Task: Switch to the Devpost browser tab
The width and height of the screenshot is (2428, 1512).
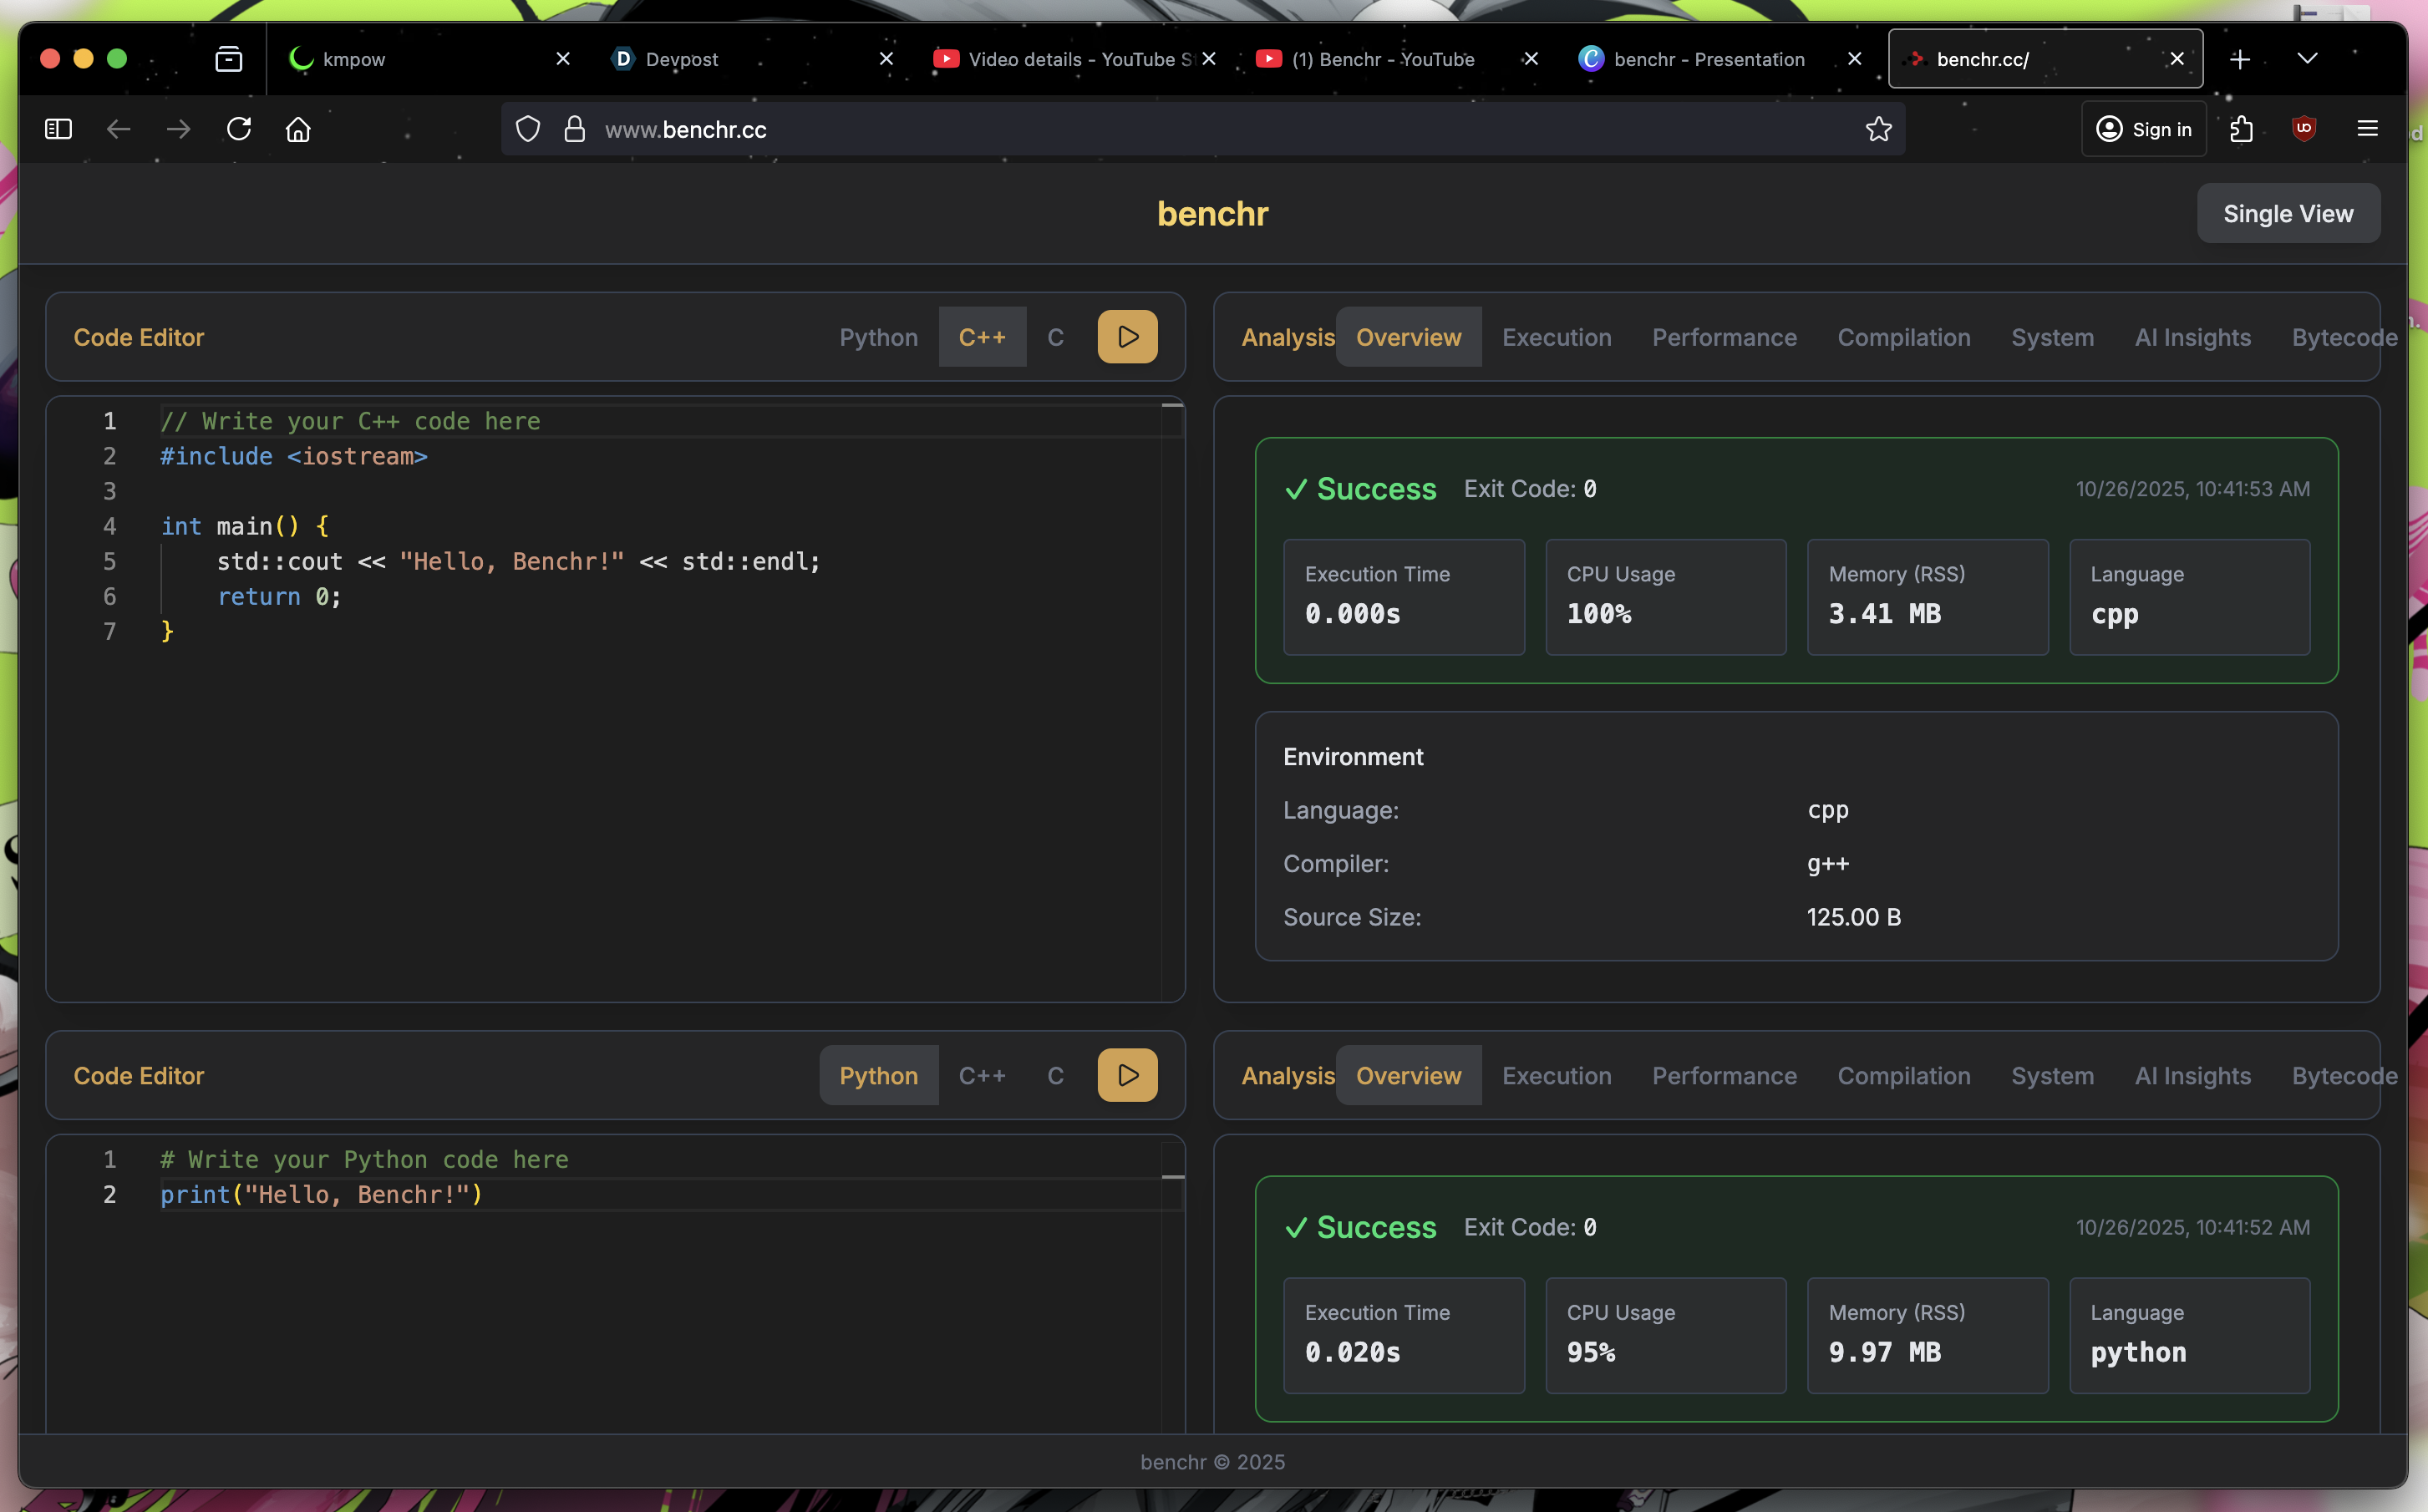Action: click(x=682, y=59)
